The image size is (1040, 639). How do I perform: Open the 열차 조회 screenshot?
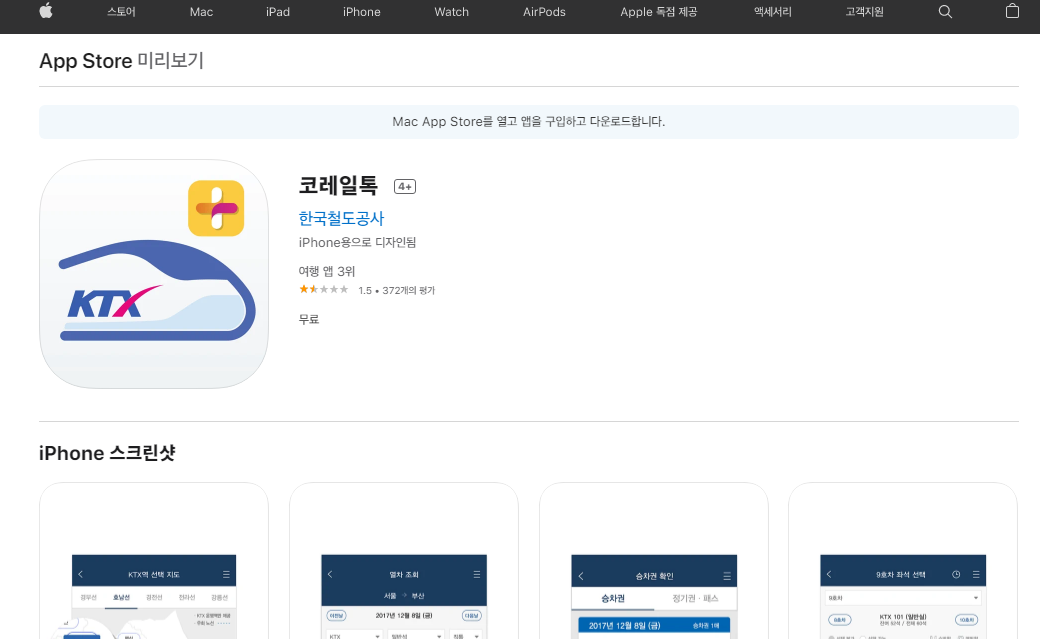(x=404, y=561)
